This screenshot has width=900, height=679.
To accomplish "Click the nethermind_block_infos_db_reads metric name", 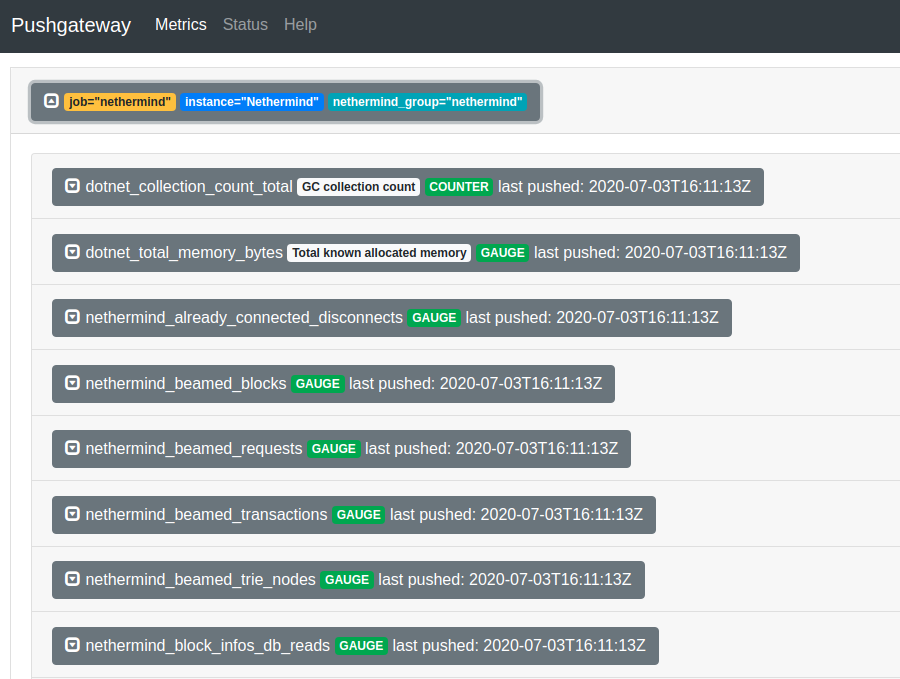I will pyautogui.click(x=207, y=645).
